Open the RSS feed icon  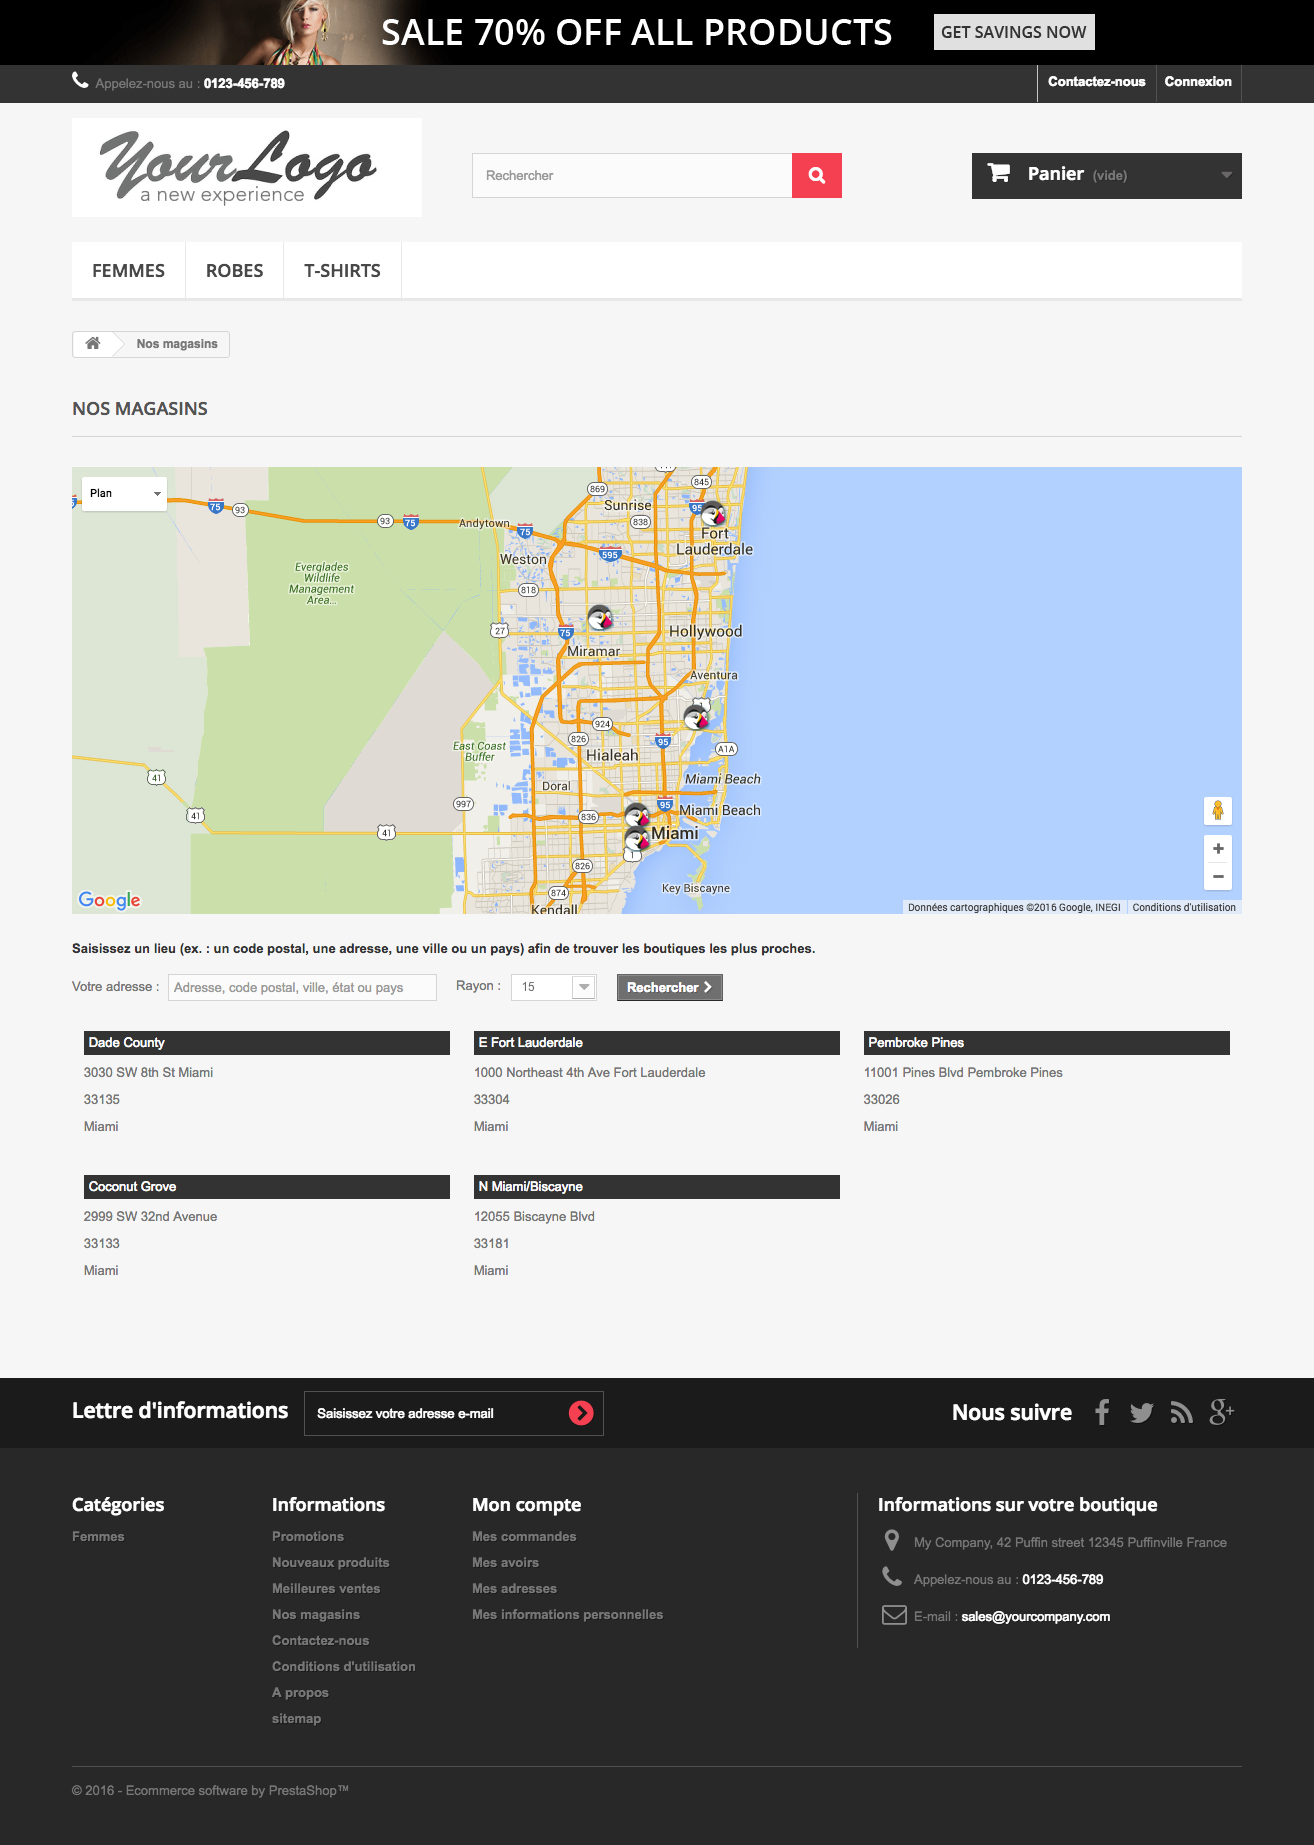tap(1181, 1412)
